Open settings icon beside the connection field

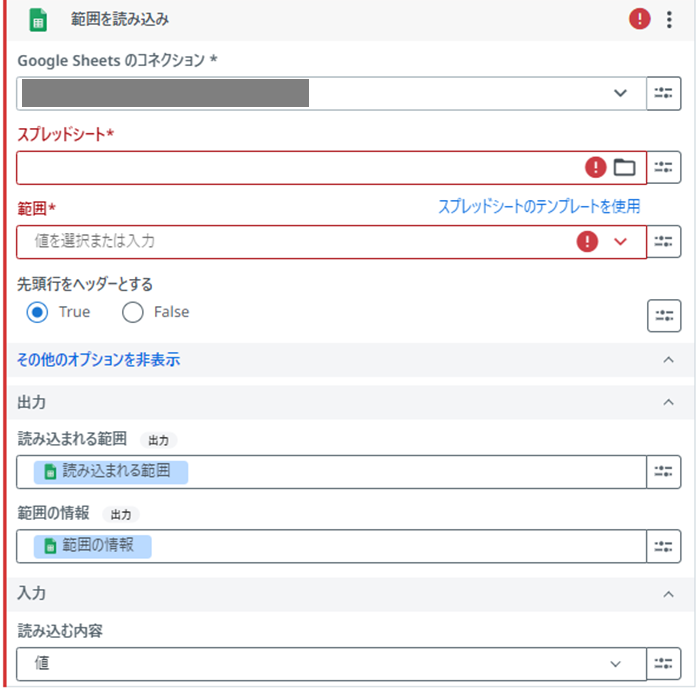click(663, 93)
